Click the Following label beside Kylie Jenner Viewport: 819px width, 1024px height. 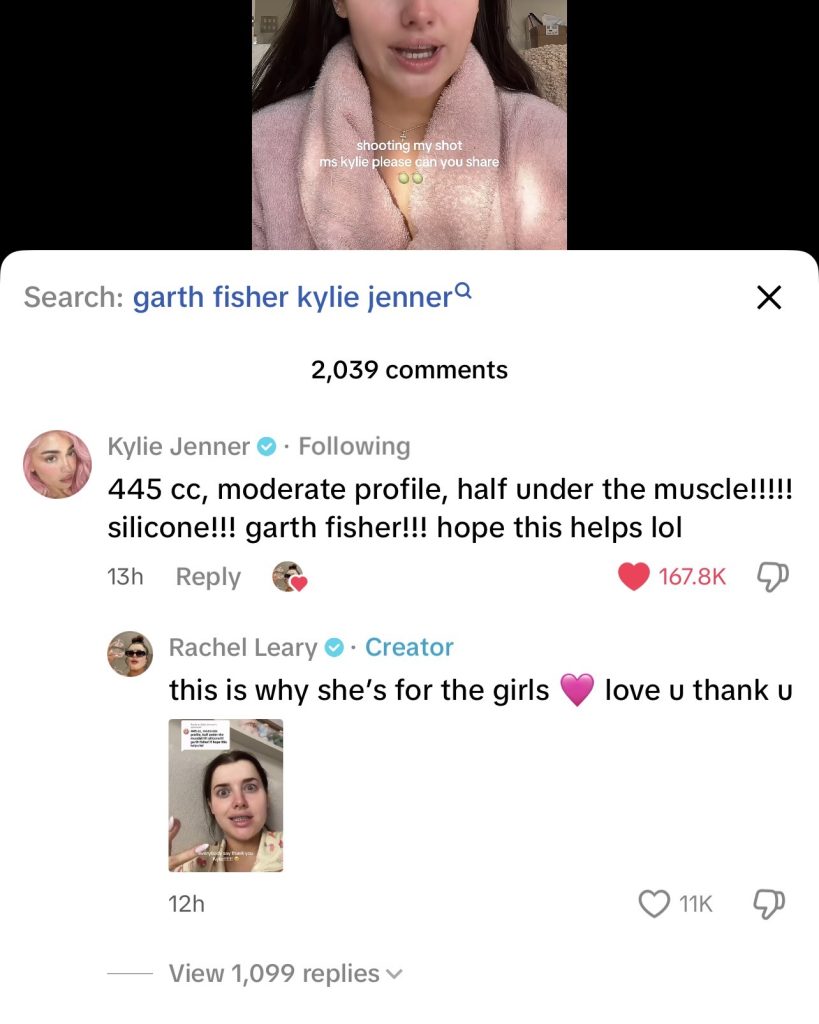(x=354, y=446)
